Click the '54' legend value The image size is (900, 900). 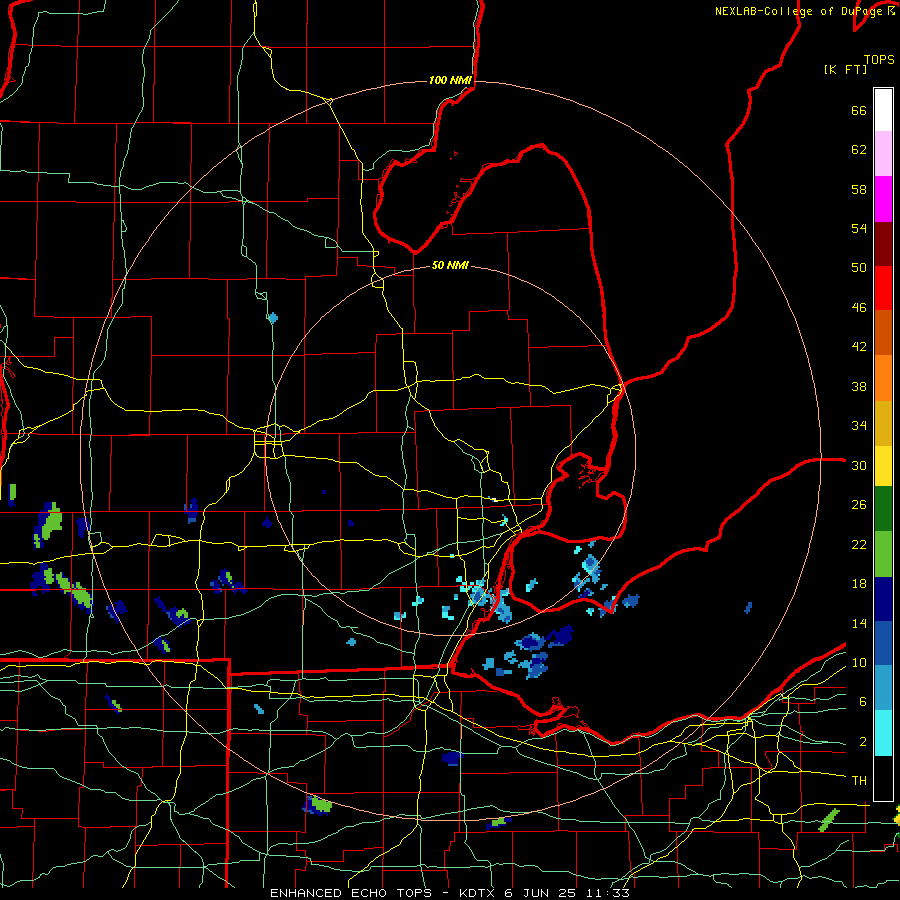pyautogui.click(x=859, y=228)
